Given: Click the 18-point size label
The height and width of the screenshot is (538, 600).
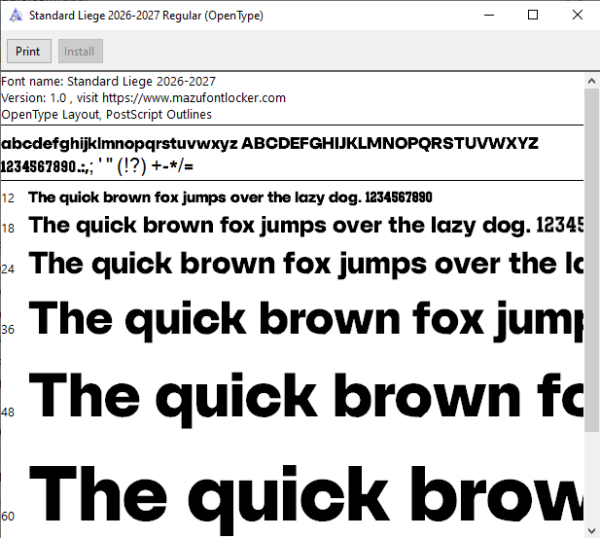Looking at the screenshot, I should pos(8,228).
